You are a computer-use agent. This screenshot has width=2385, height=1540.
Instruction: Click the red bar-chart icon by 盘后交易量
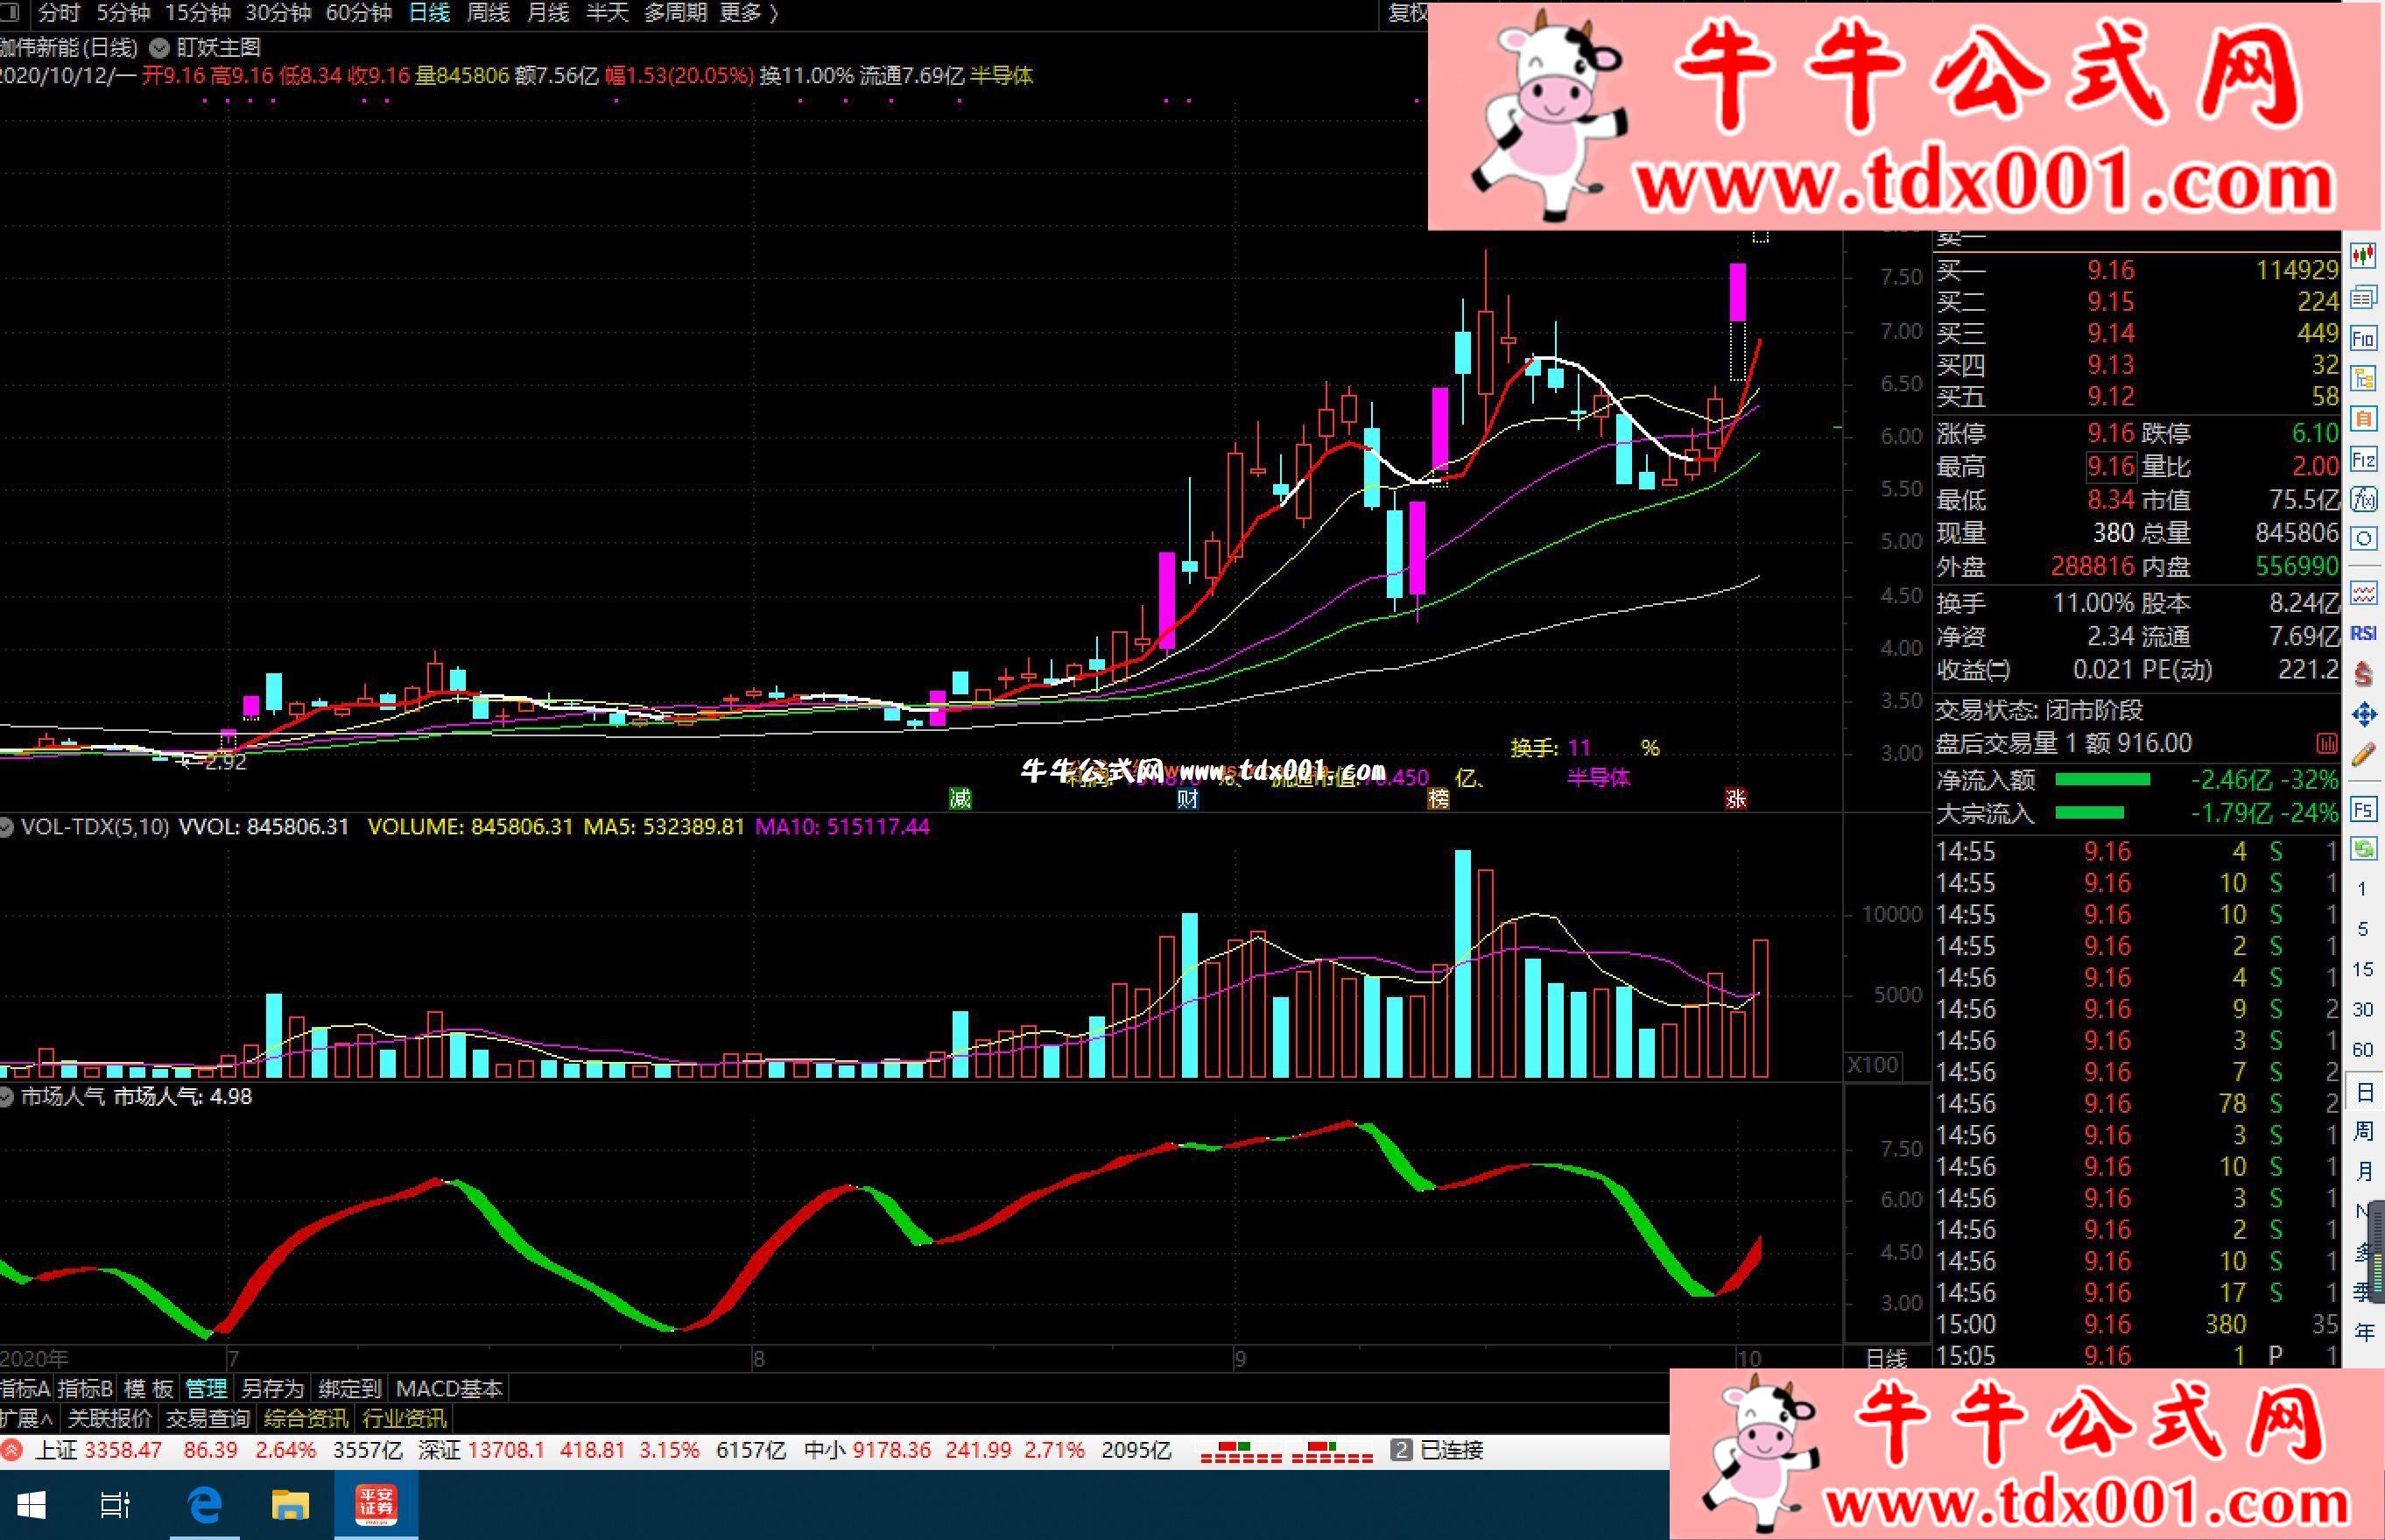pyautogui.click(x=2326, y=744)
